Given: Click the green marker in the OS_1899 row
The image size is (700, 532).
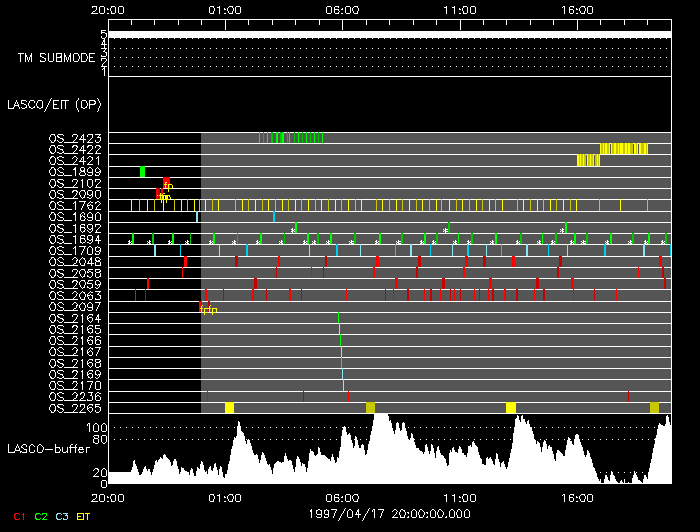Looking at the screenshot, I should 143,172.
